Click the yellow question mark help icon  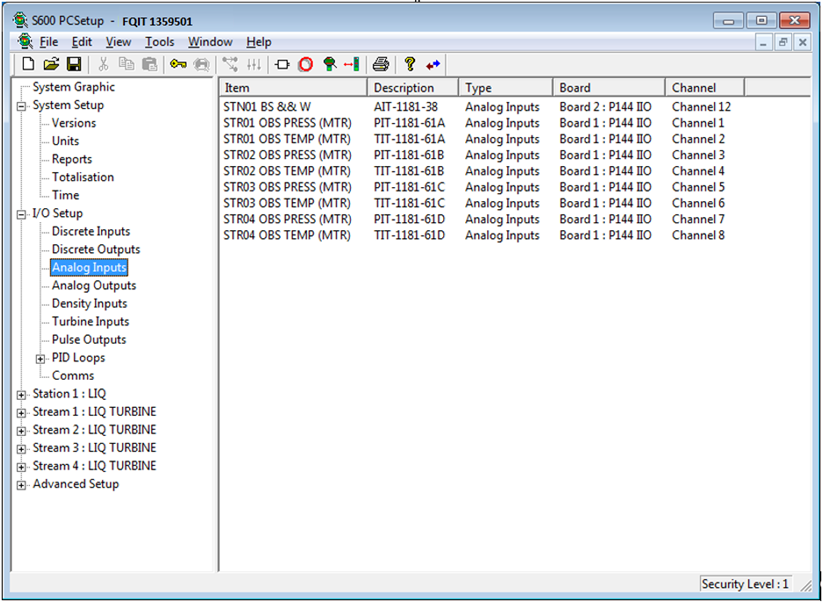click(410, 65)
